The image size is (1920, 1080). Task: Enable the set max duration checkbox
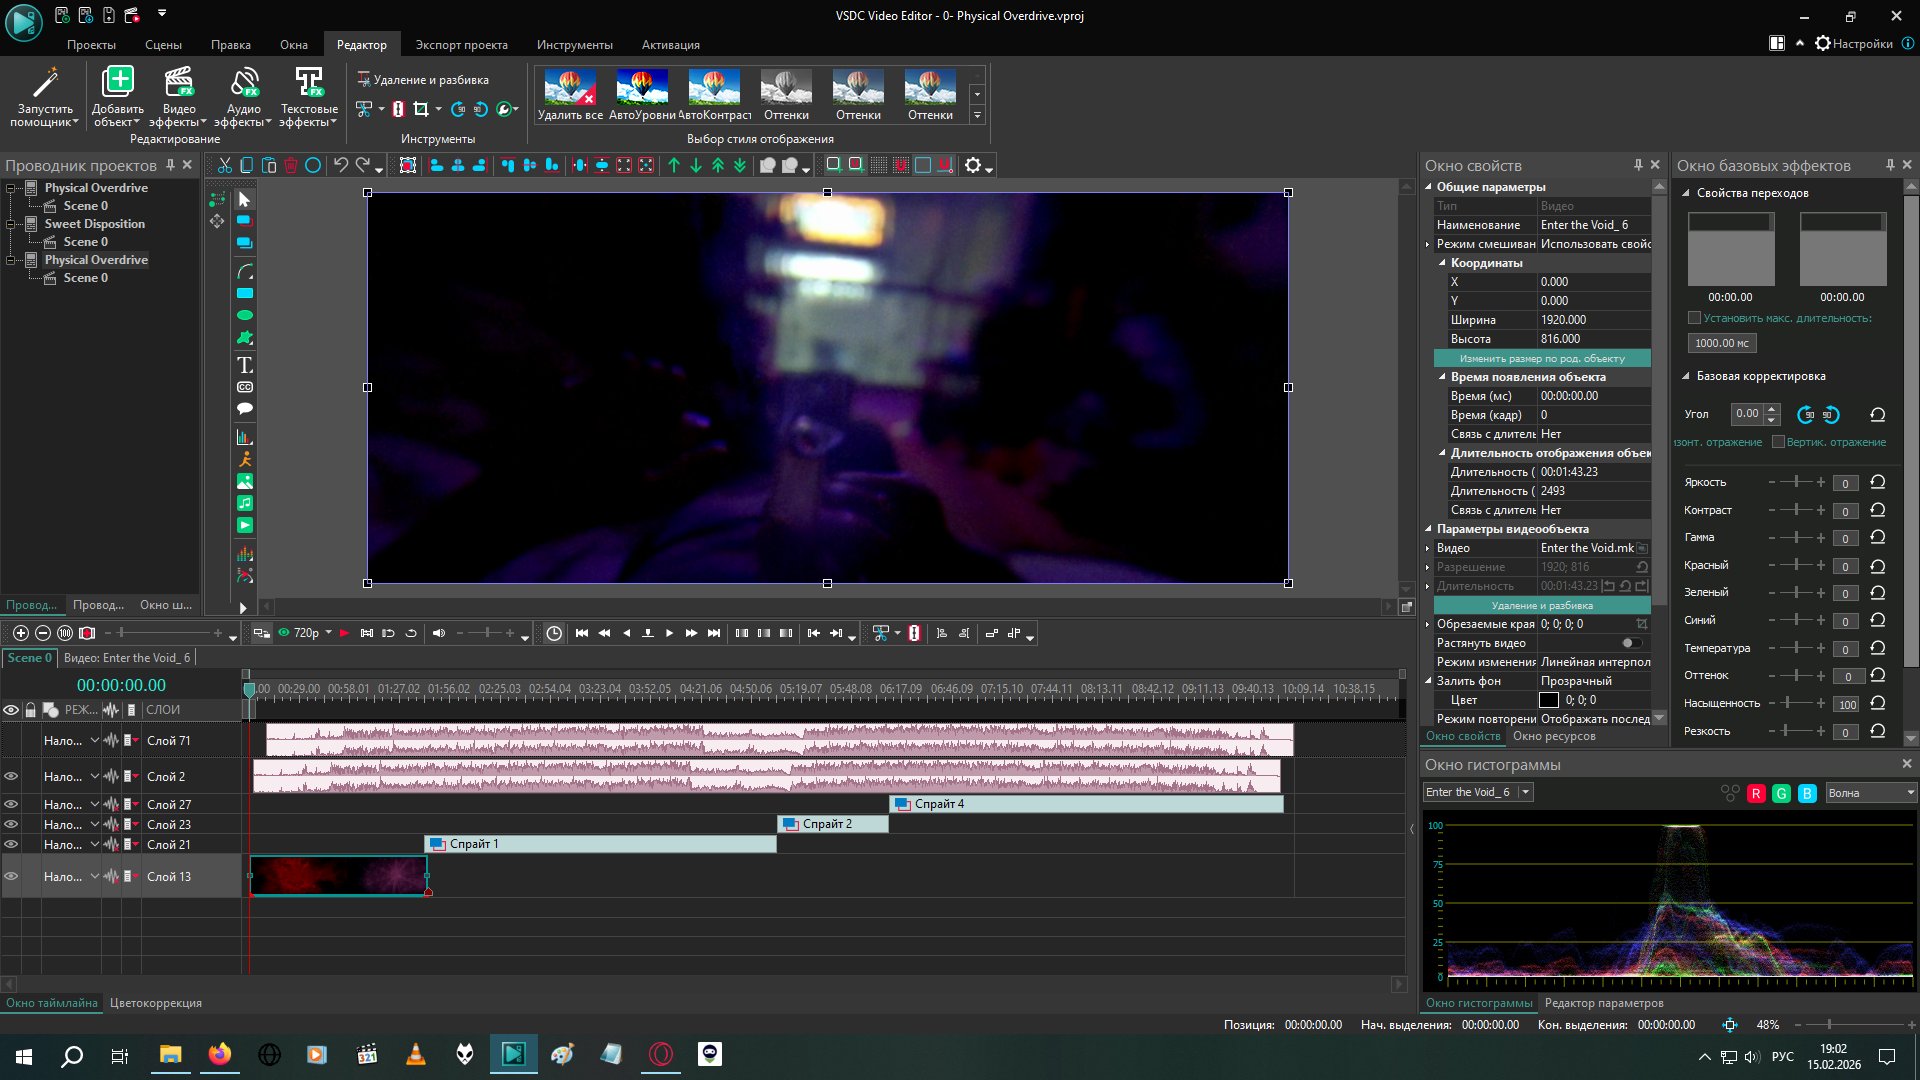coord(1694,318)
